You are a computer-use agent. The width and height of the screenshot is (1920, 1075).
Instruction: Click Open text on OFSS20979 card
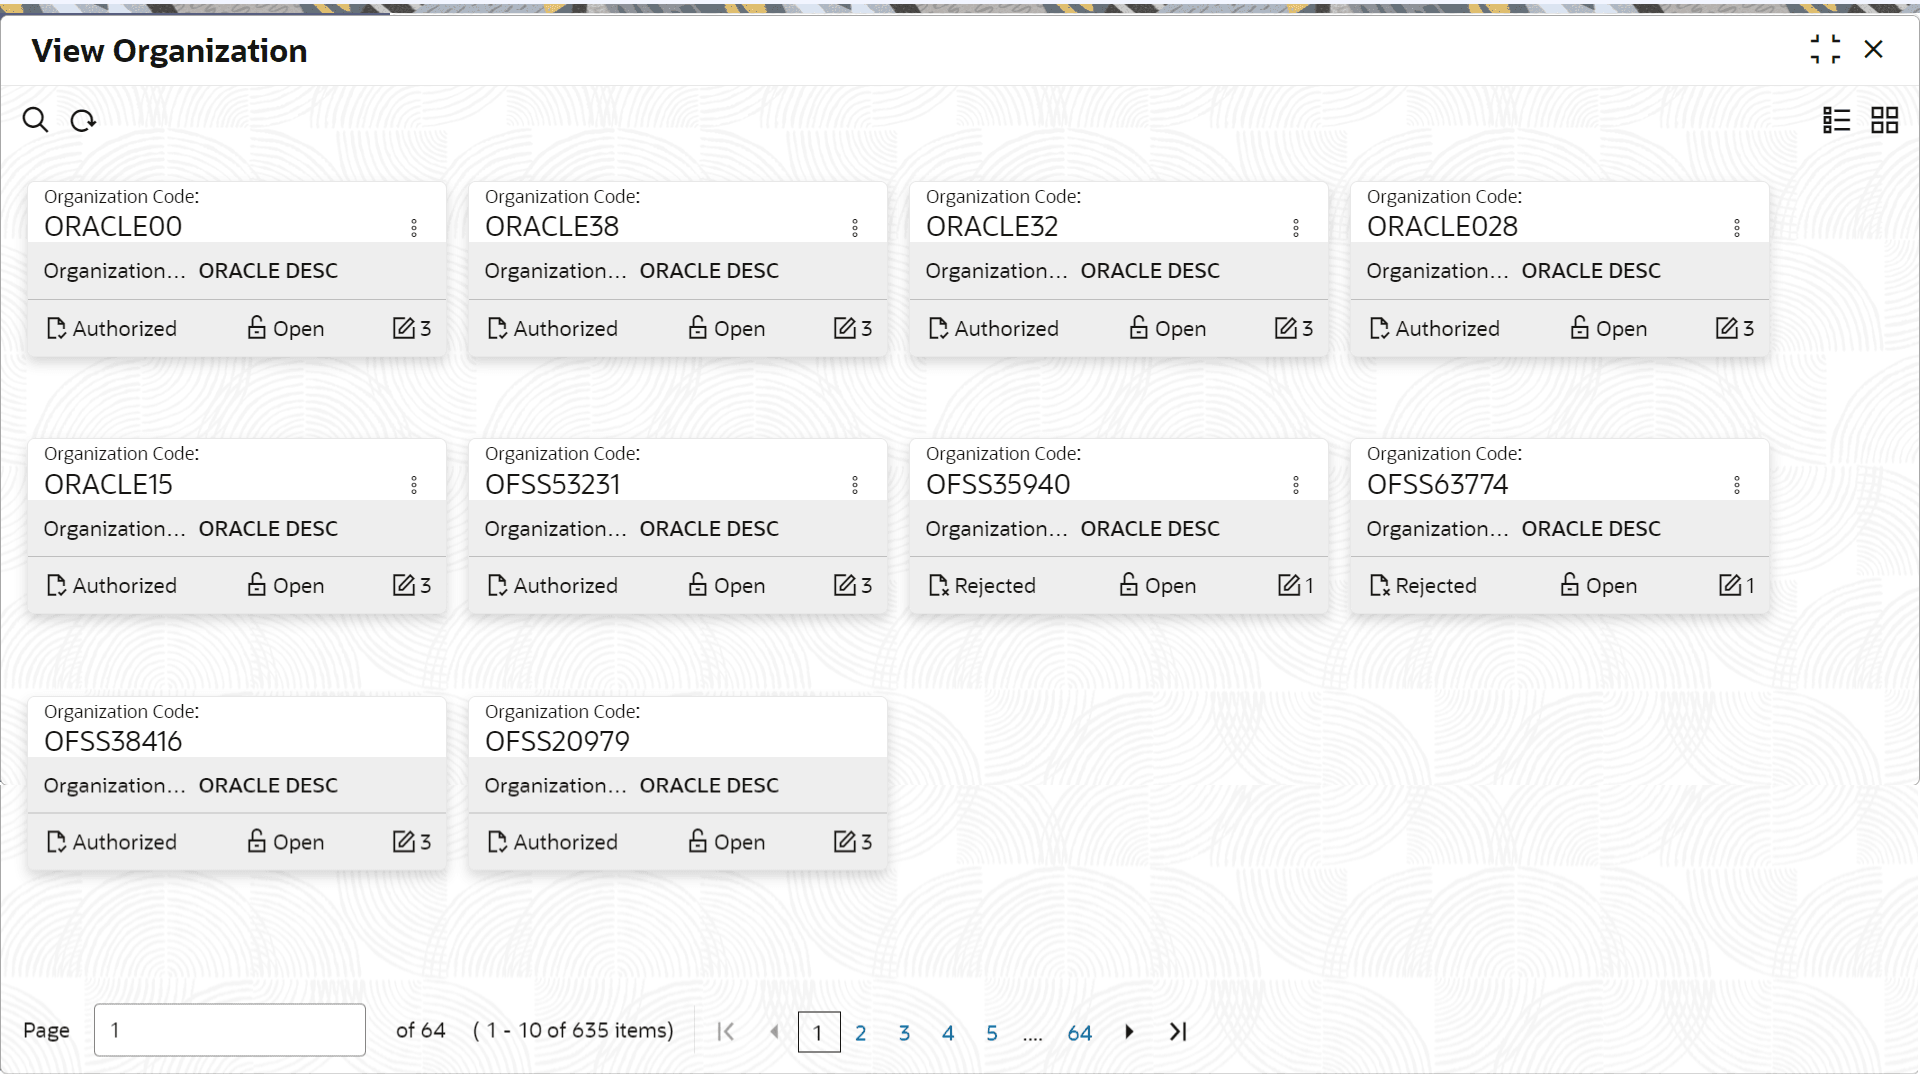740,842
